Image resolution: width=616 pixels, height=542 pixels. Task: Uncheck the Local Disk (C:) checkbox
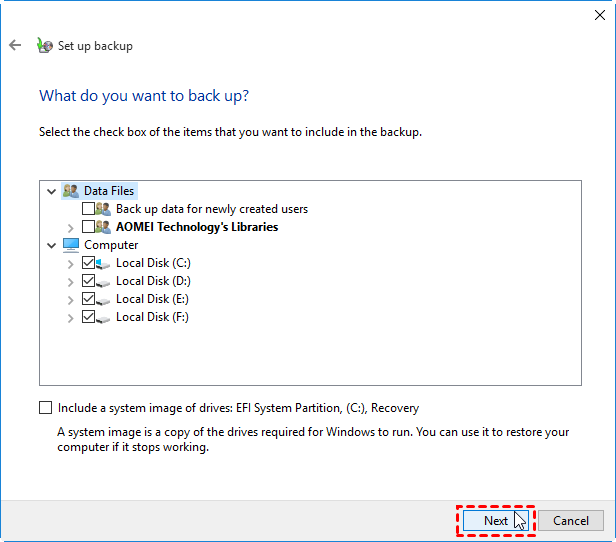pos(88,263)
